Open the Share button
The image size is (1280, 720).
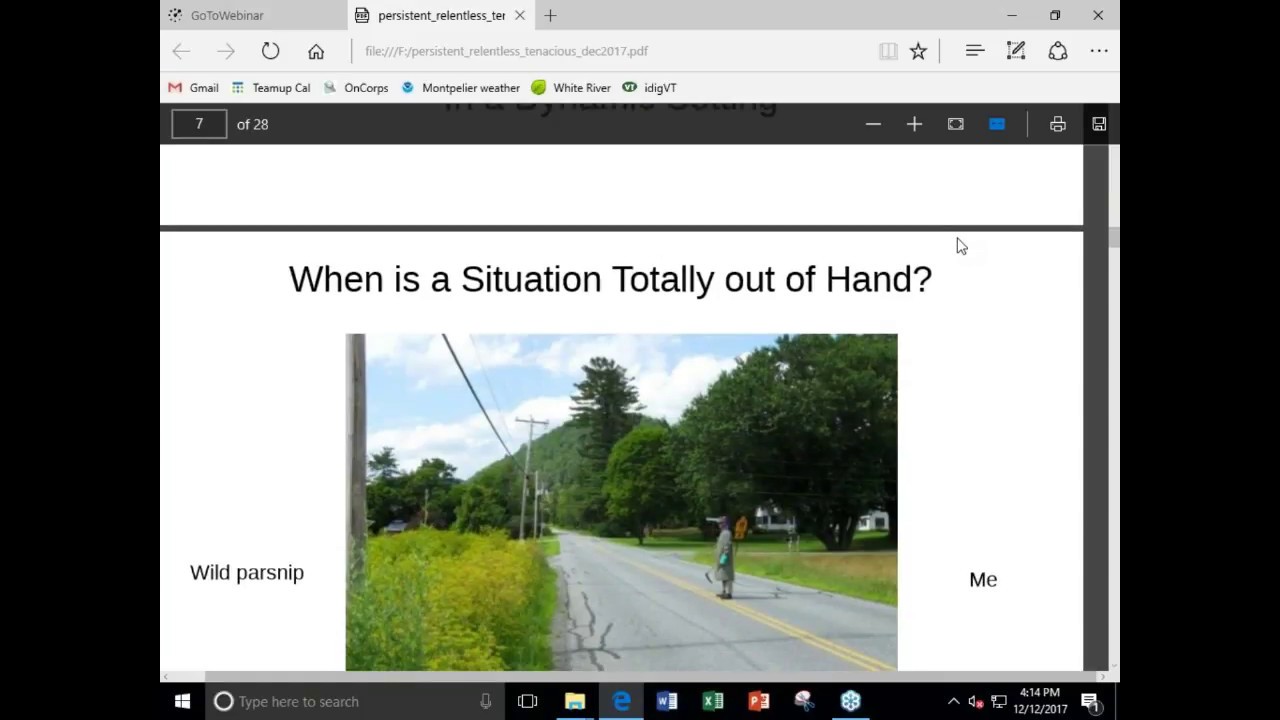point(1058,51)
